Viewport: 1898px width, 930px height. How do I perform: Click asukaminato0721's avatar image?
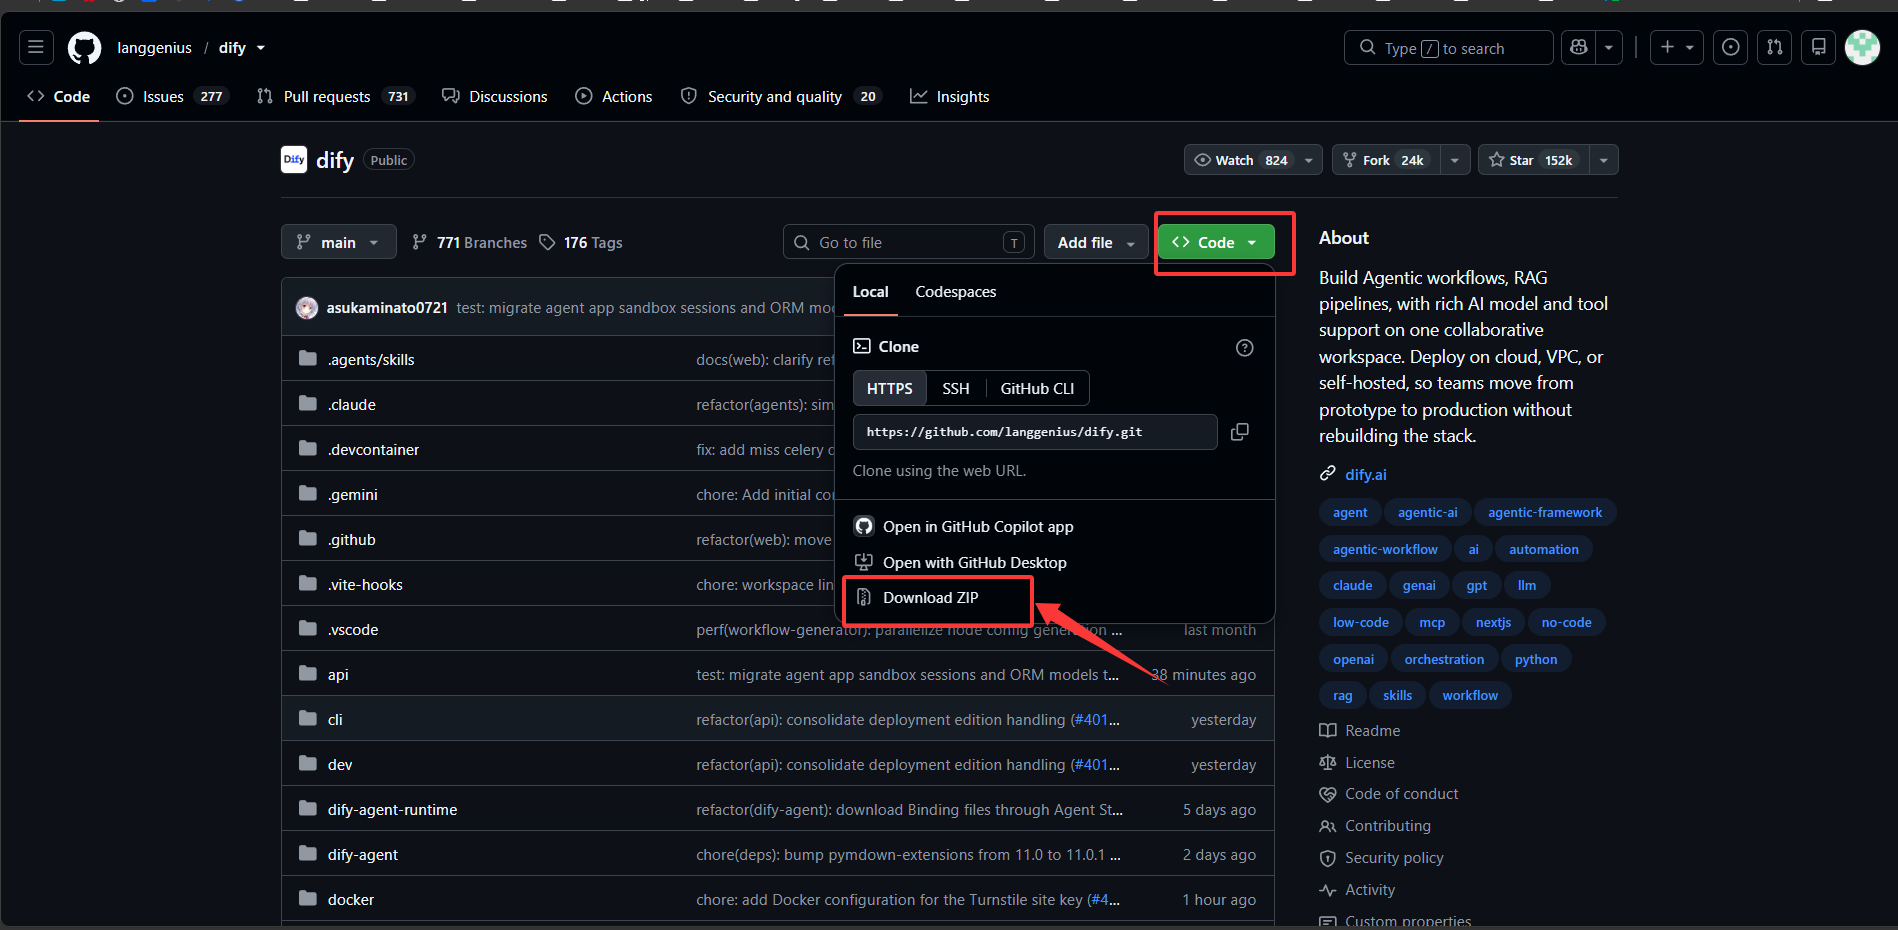coord(307,308)
